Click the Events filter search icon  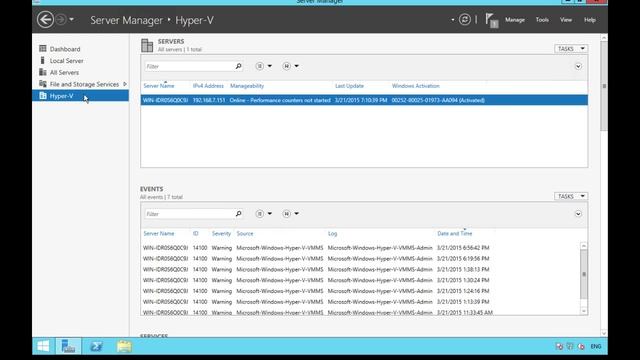tap(238, 214)
